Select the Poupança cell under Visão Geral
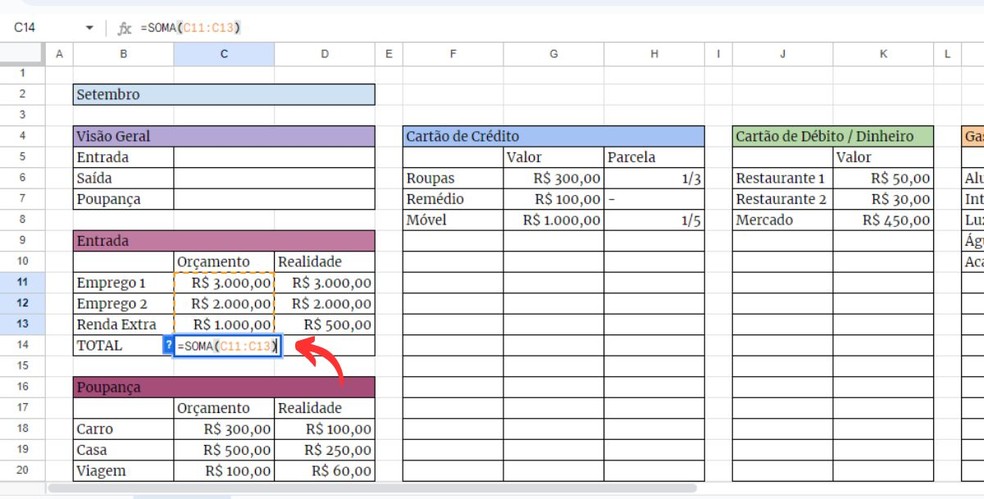Image resolution: width=984 pixels, height=499 pixels. 124,199
